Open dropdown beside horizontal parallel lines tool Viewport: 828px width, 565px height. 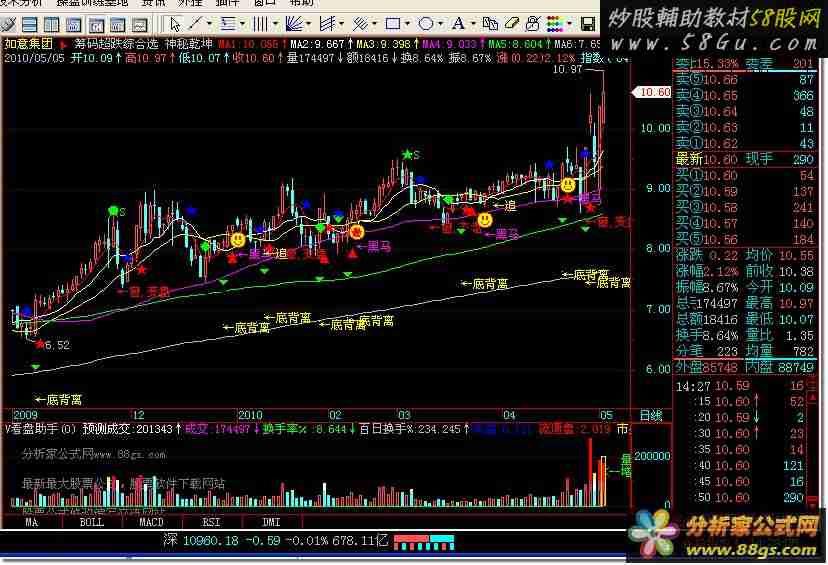[x=242, y=24]
